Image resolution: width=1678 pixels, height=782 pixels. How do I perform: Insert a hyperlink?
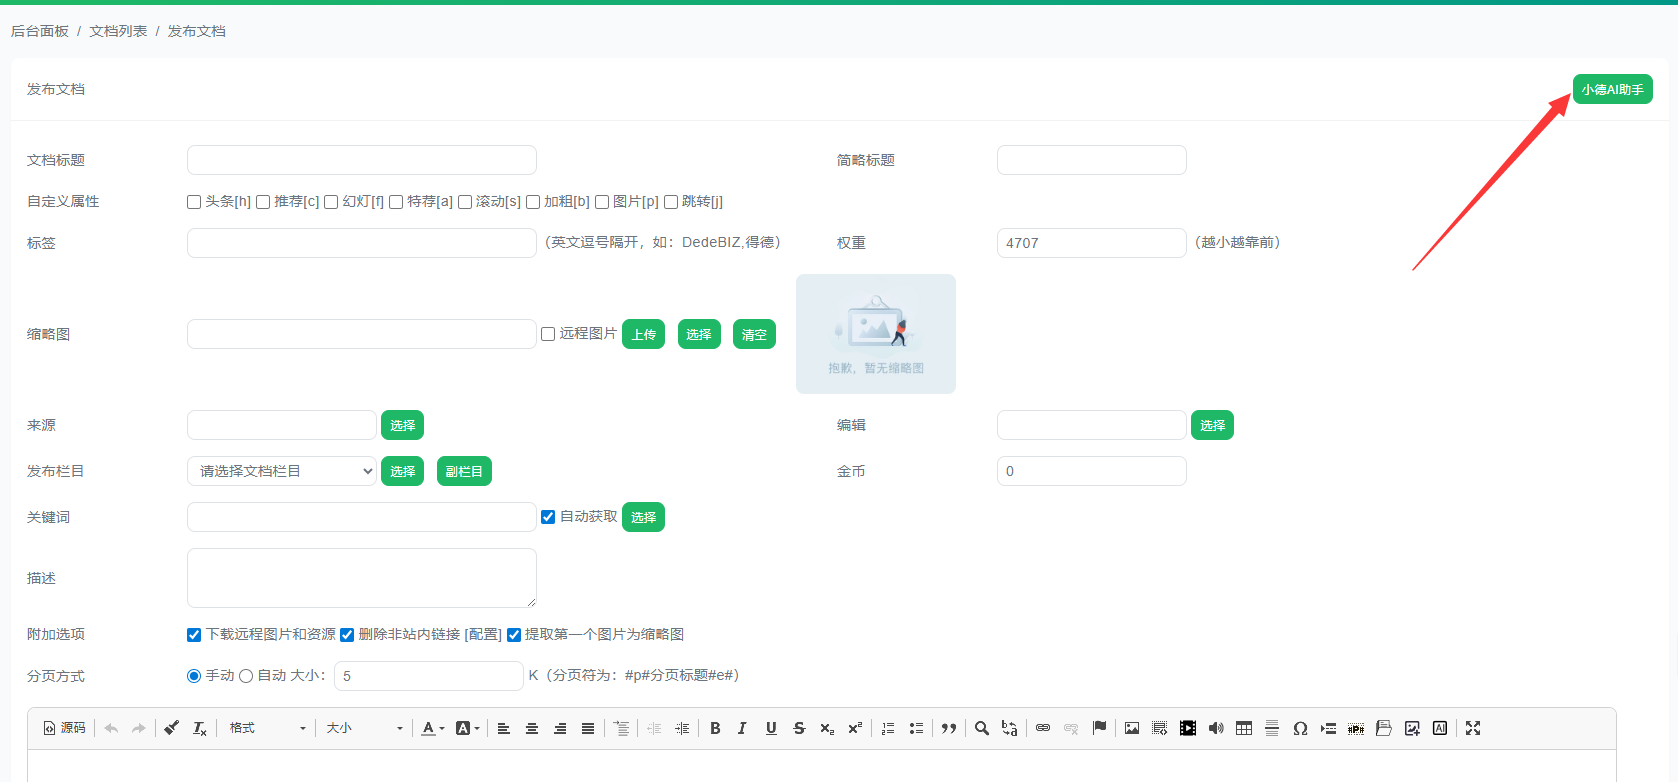coord(1043,728)
